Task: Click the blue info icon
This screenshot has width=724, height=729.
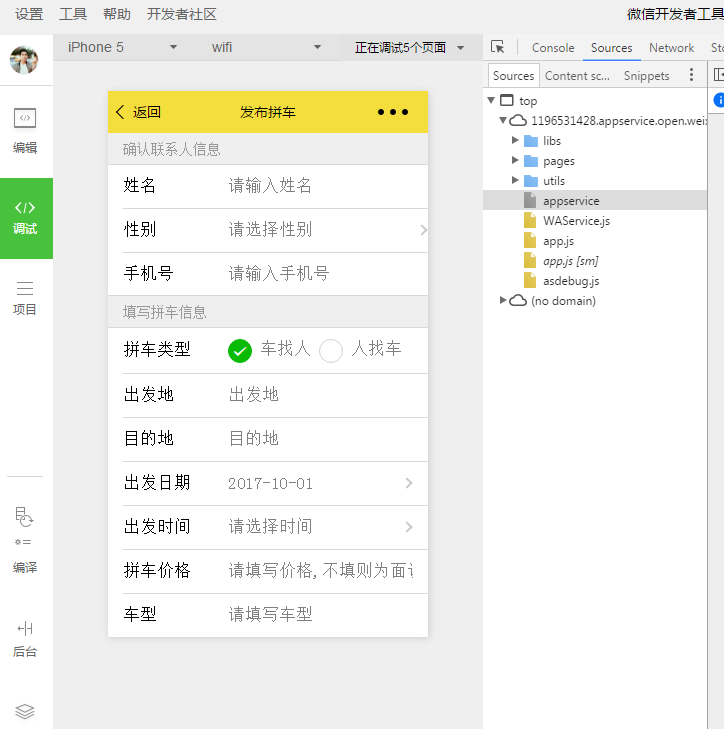Action: (719, 100)
